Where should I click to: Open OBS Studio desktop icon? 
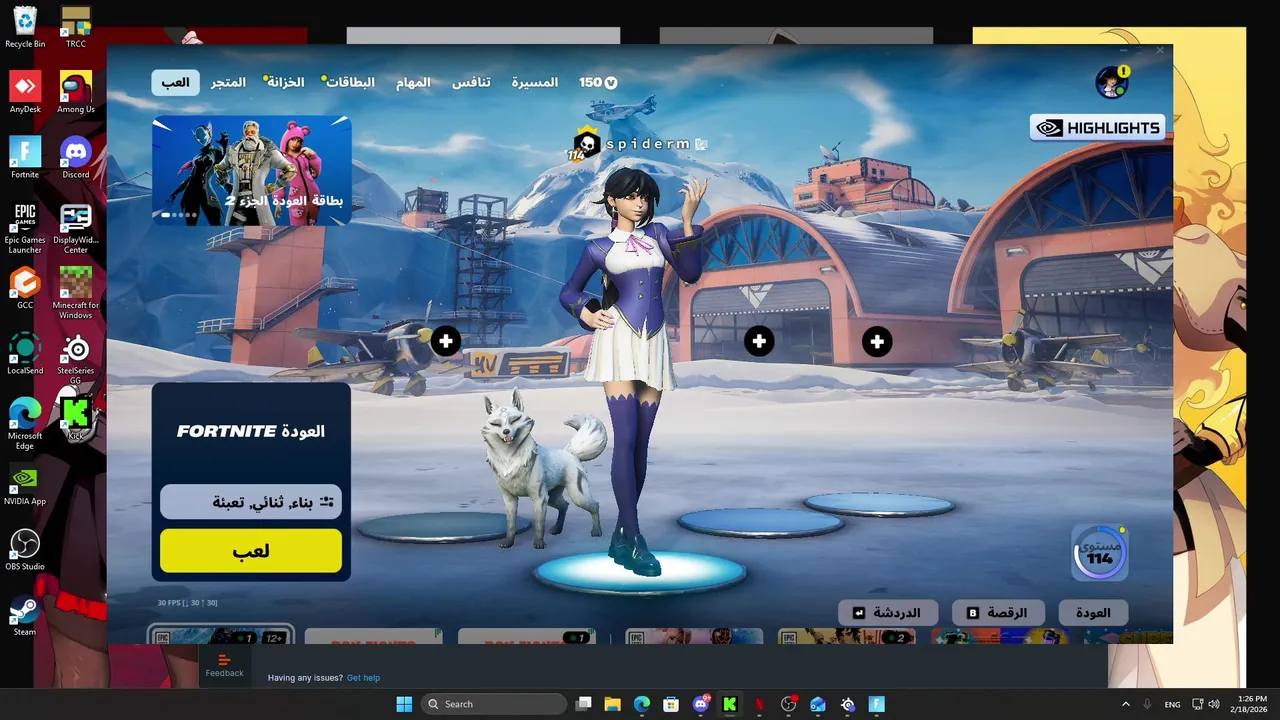click(x=25, y=549)
